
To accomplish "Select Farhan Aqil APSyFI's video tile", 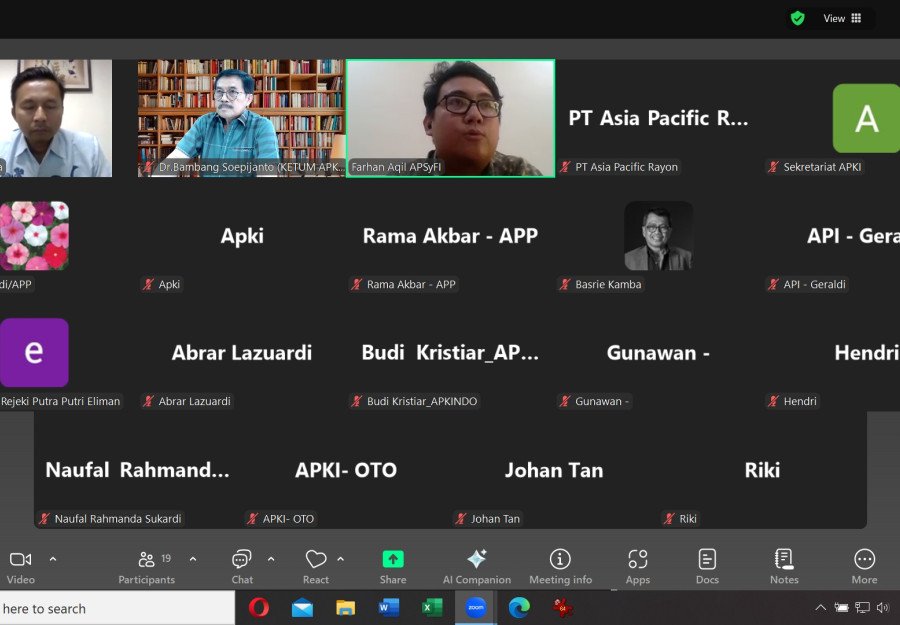I will pyautogui.click(x=451, y=118).
